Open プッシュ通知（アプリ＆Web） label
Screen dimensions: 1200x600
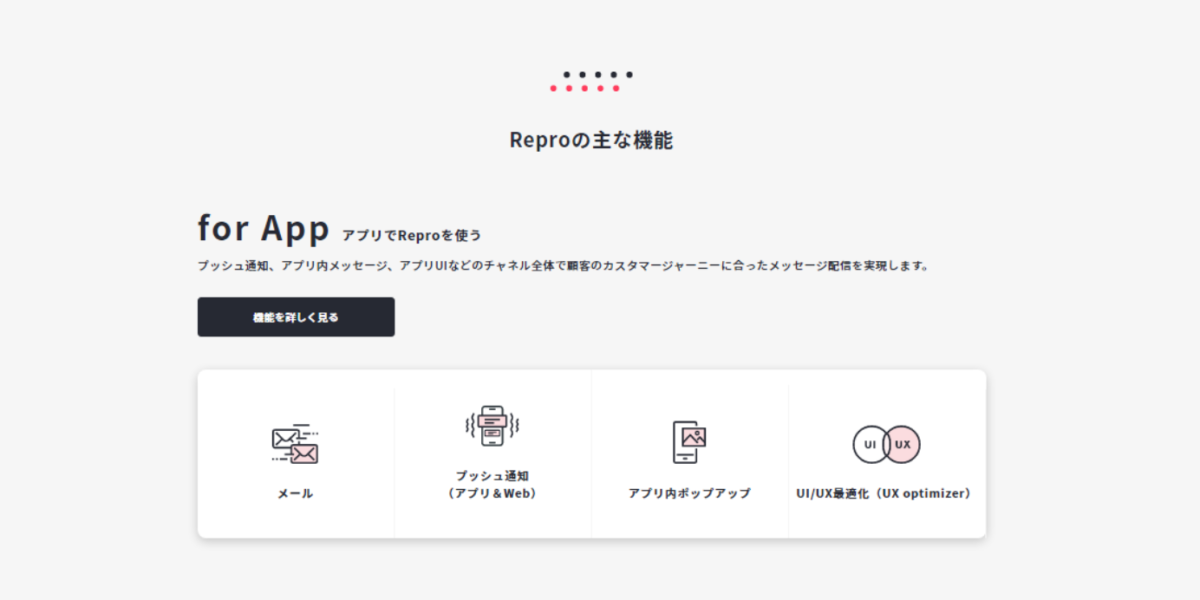point(492,485)
